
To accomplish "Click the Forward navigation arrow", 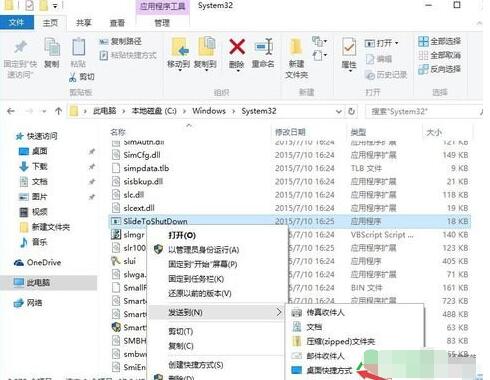I will point(29,111).
